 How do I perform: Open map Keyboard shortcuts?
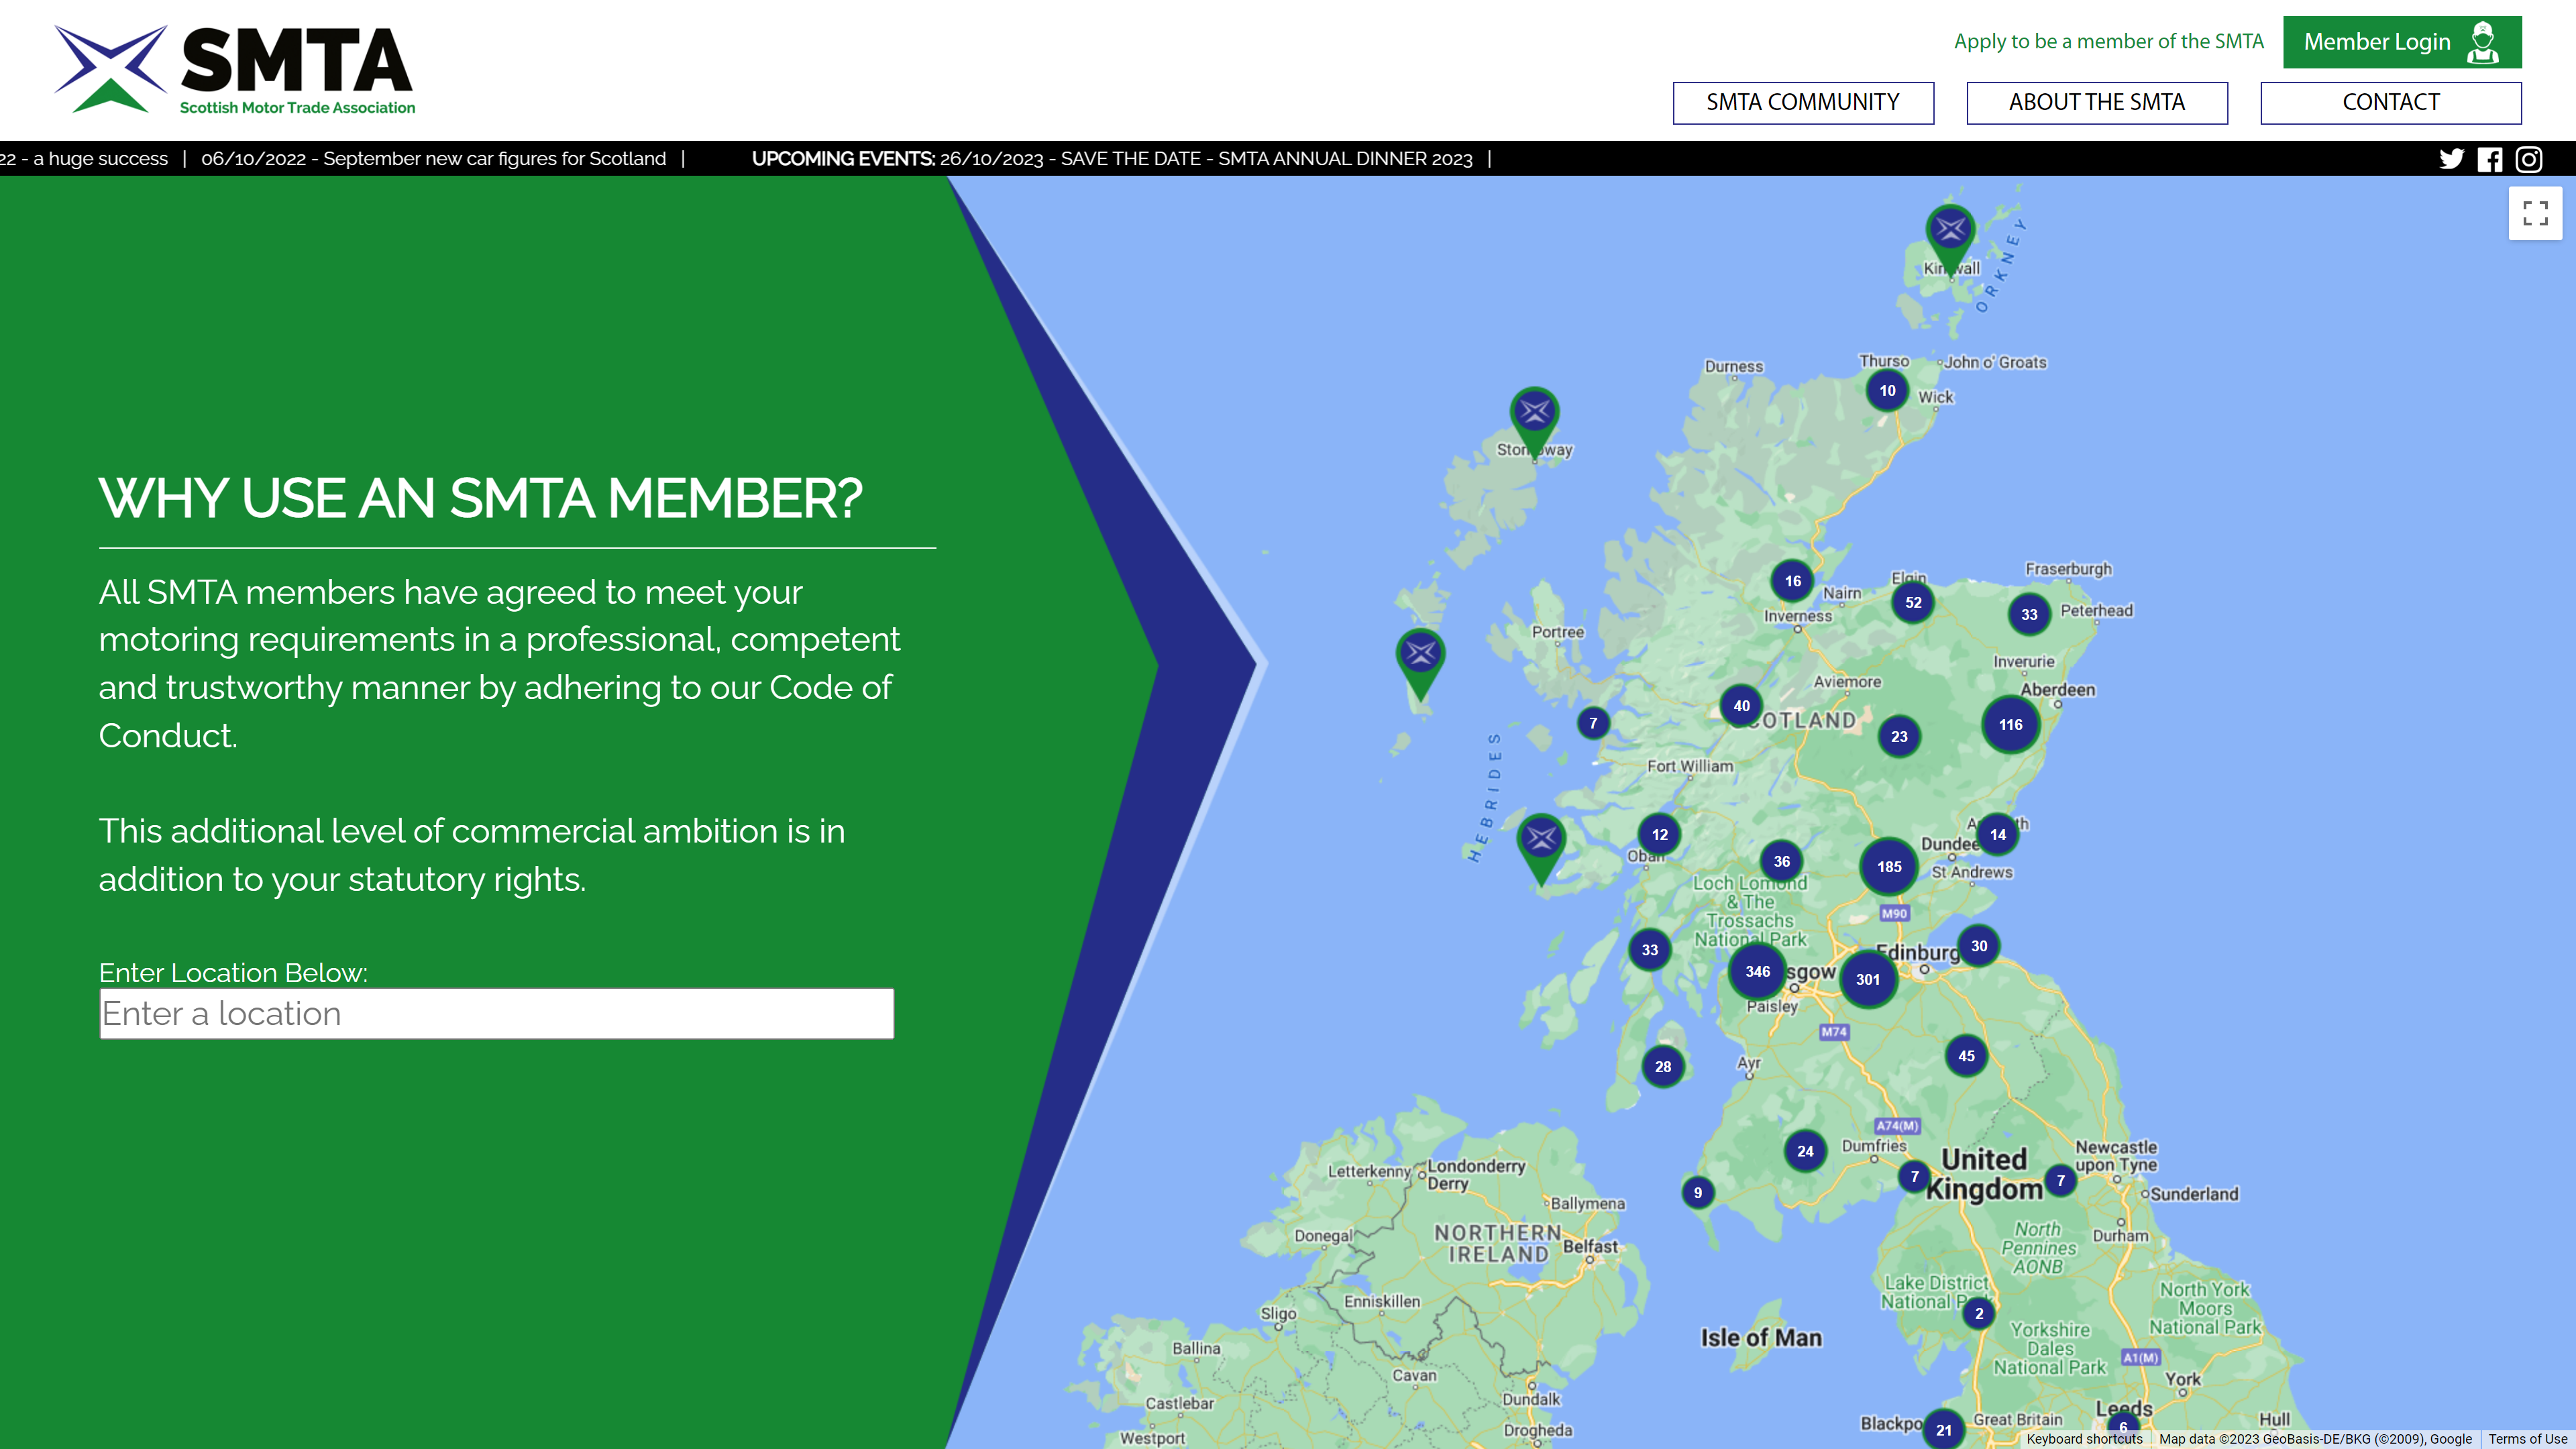click(x=2084, y=1439)
